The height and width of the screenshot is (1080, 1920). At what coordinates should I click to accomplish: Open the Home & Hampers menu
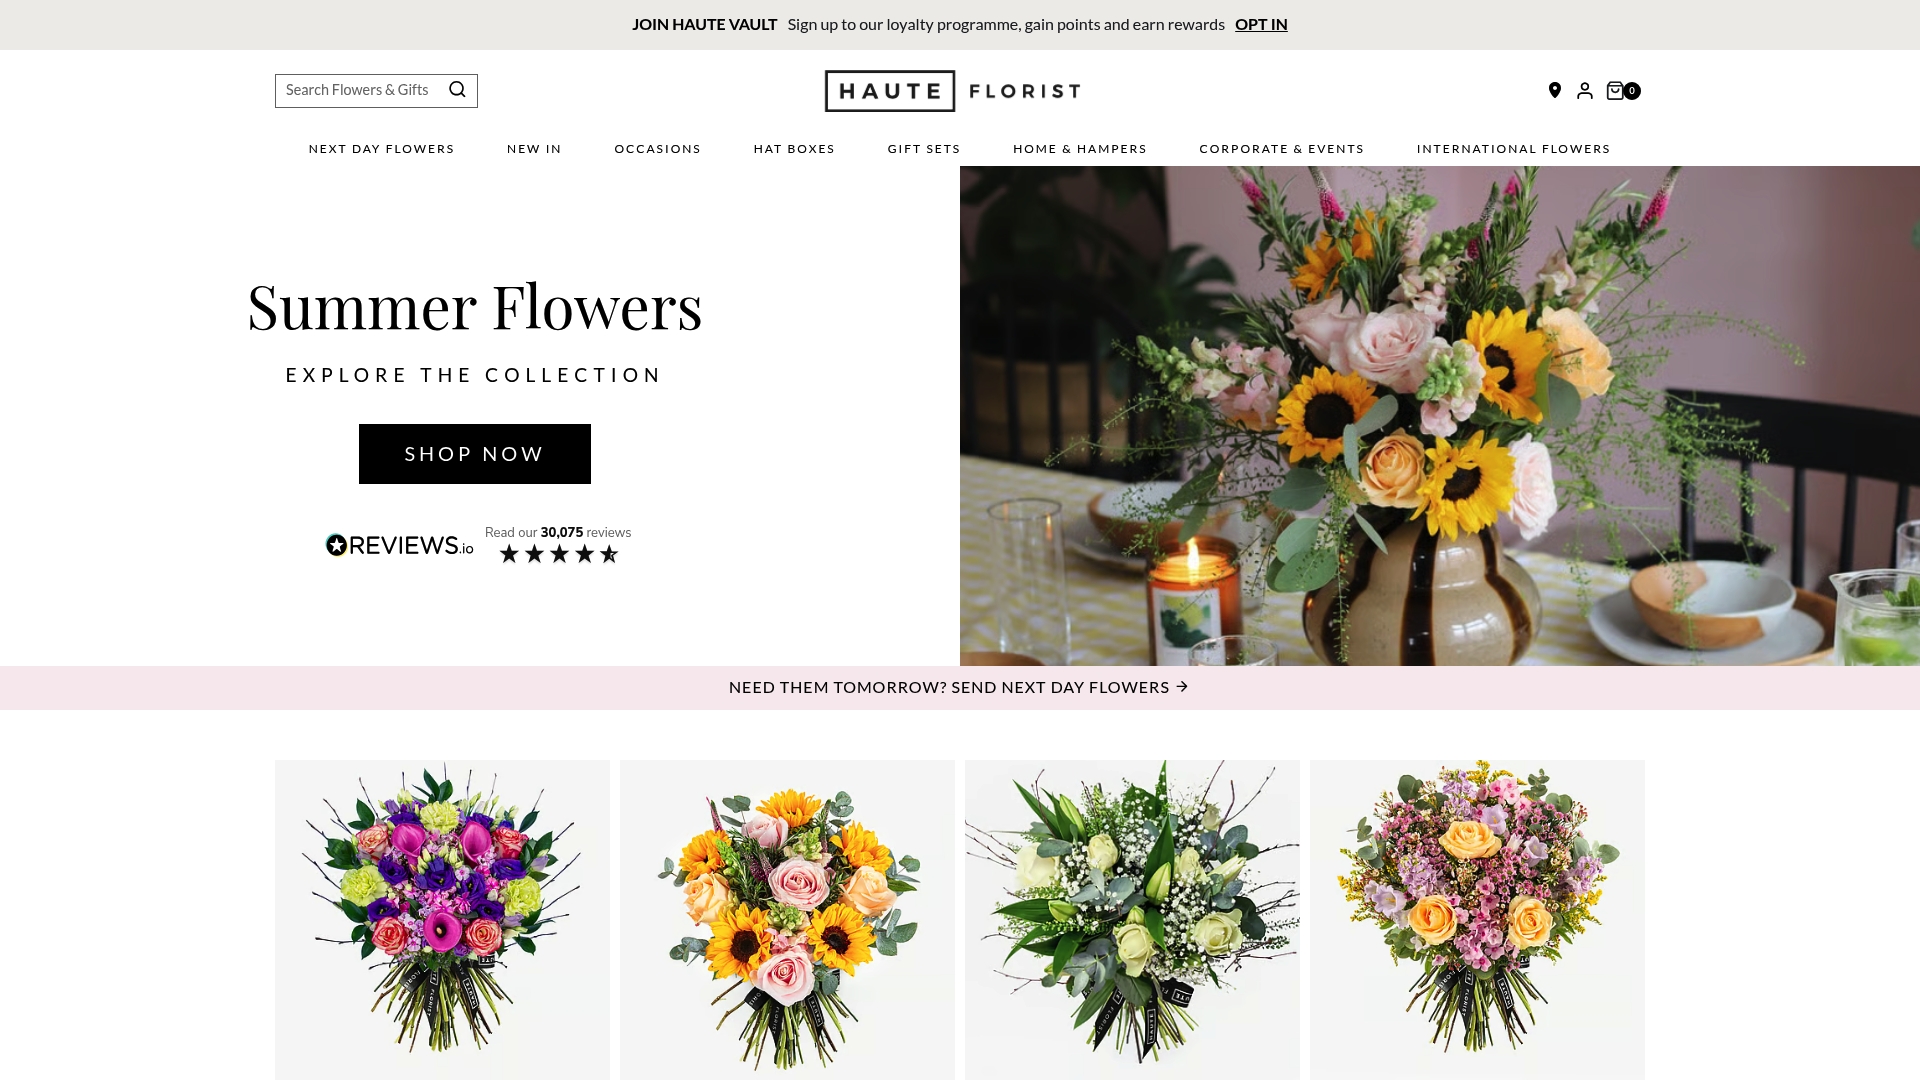point(1080,149)
